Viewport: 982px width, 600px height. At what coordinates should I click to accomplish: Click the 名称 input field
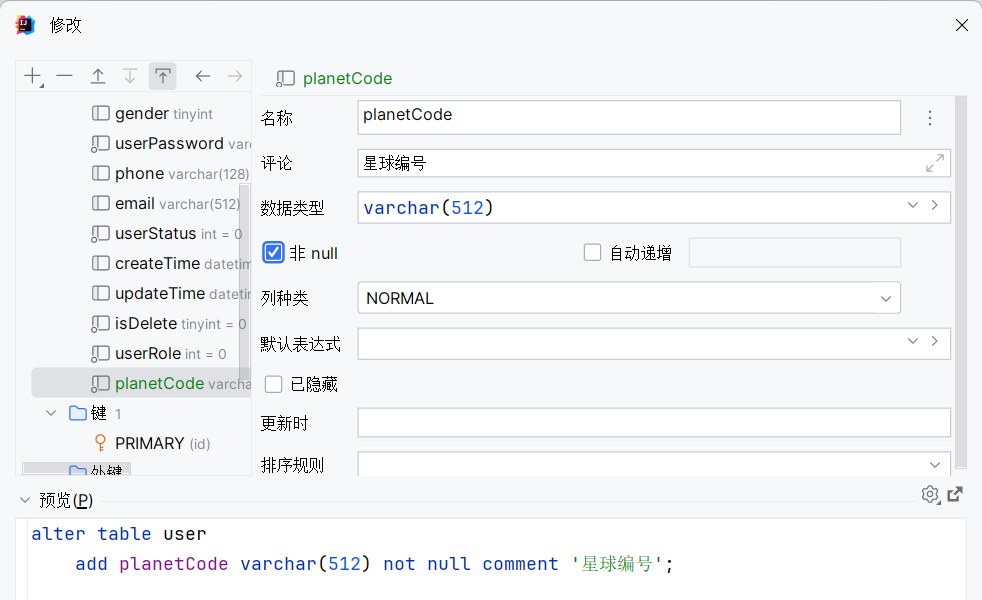pos(628,117)
